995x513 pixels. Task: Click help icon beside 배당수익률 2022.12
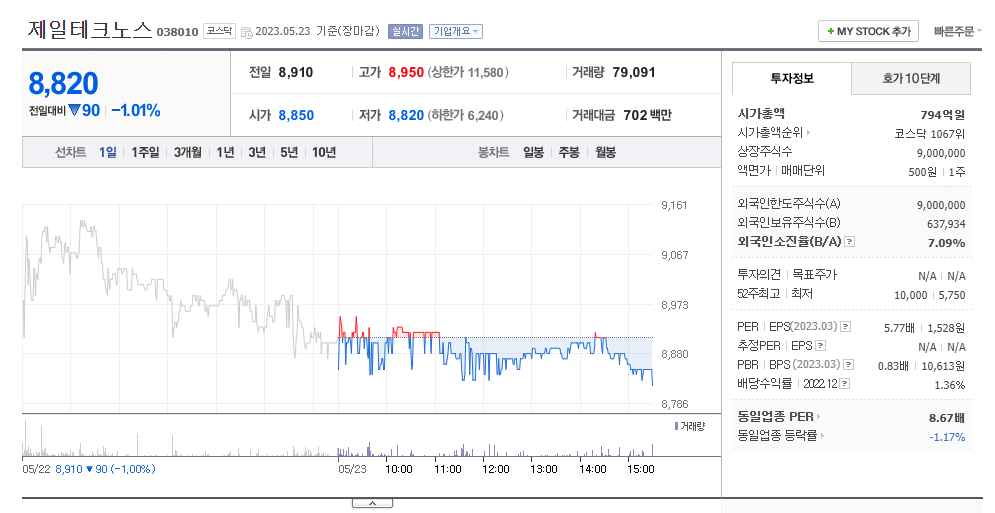click(845, 383)
